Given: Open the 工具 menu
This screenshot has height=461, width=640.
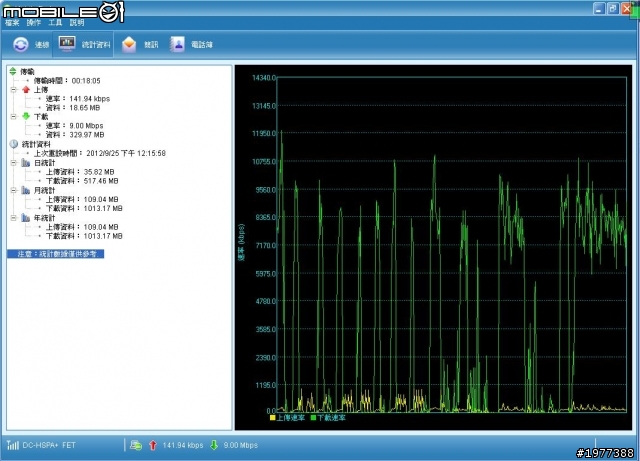Looking at the screenshot, I should (55, 23).
